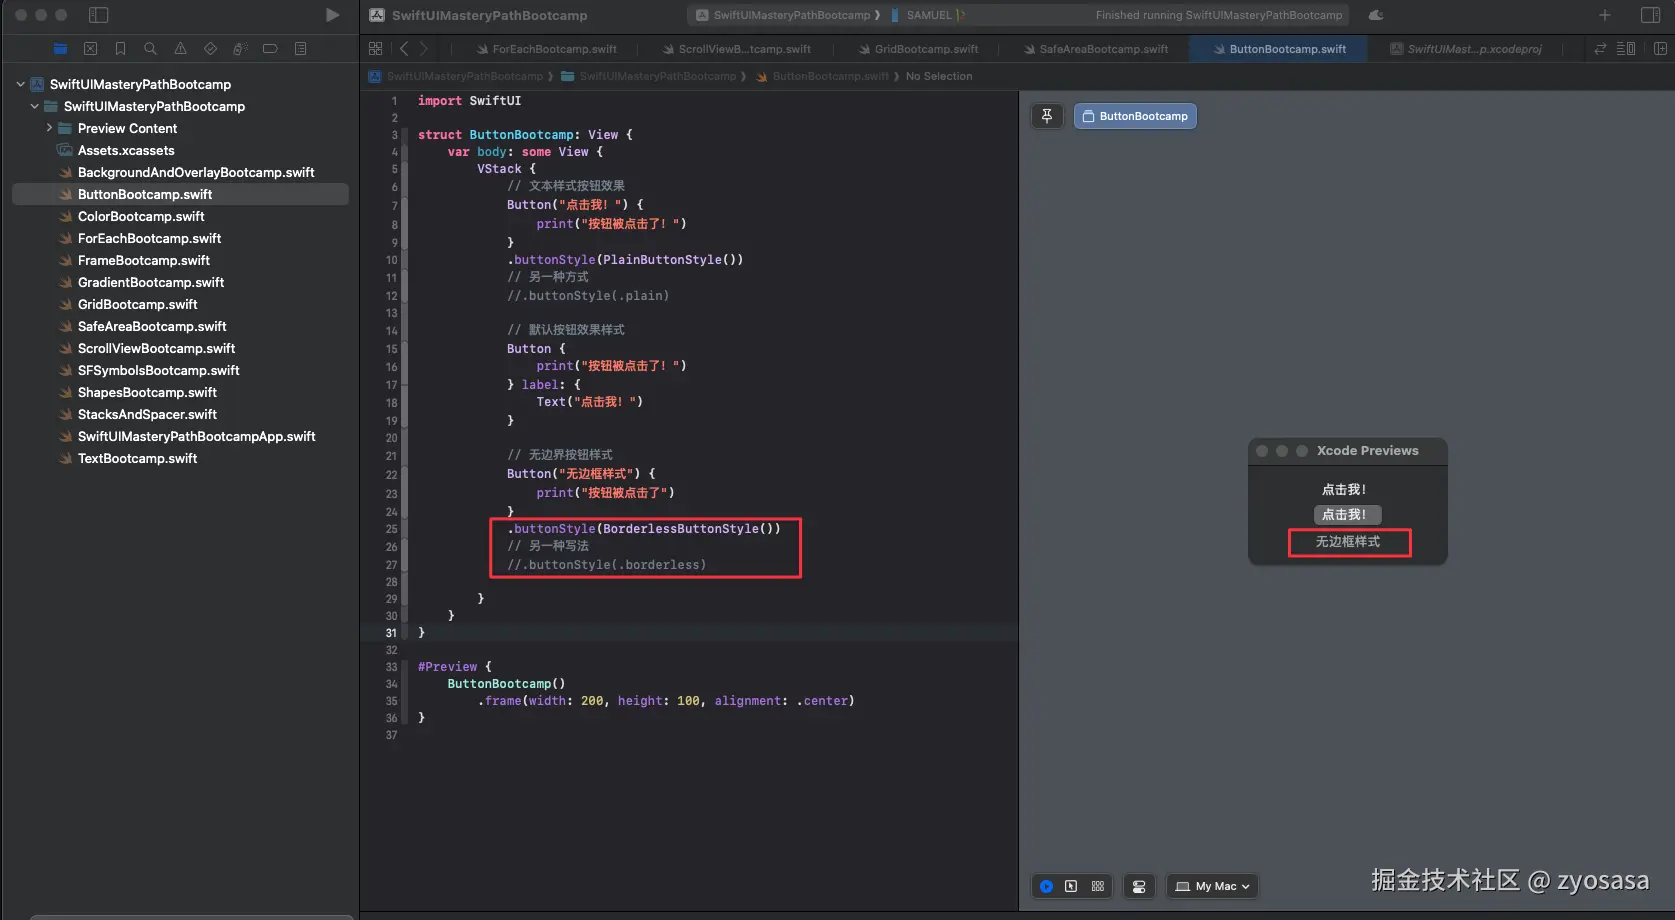This screenshot has height=920, width=1675.
Task: Open the Find navigator magnifier icon
Action: [150, 48]
